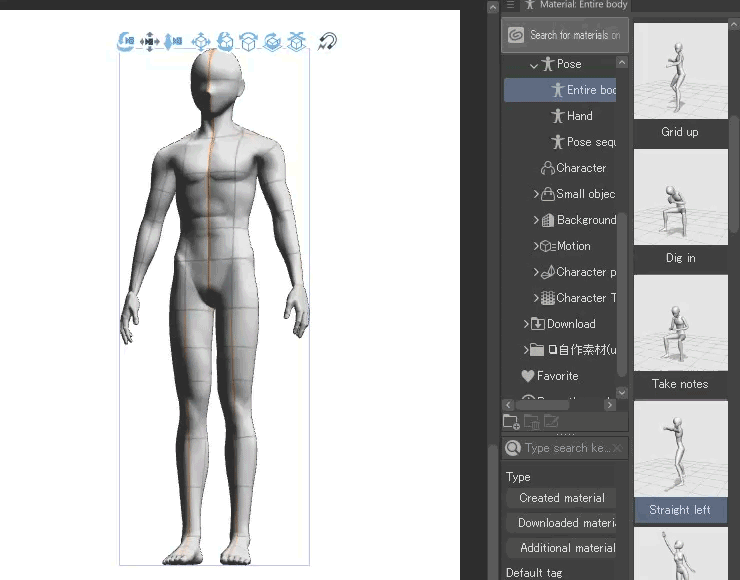Click the free rotate 3D model icon
Image resolution: width=740 pixels, height=580 pixels.
(x=225, y=42)
